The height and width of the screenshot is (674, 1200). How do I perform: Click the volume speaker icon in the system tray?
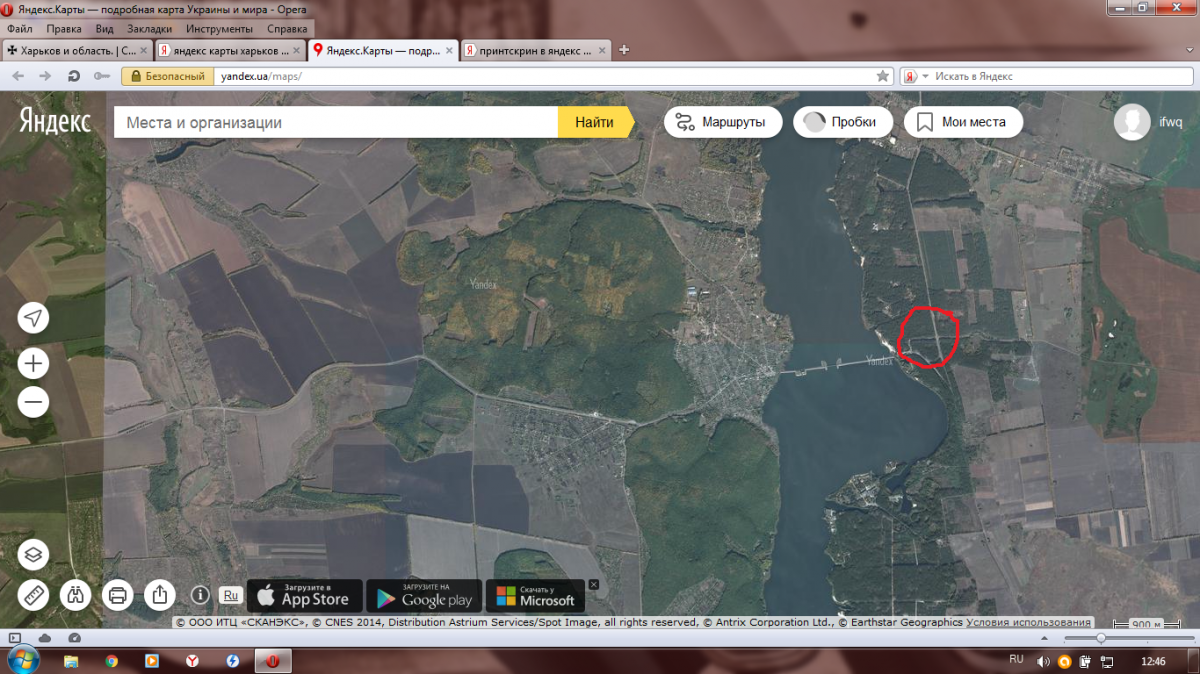click(x=1044, y=661)
